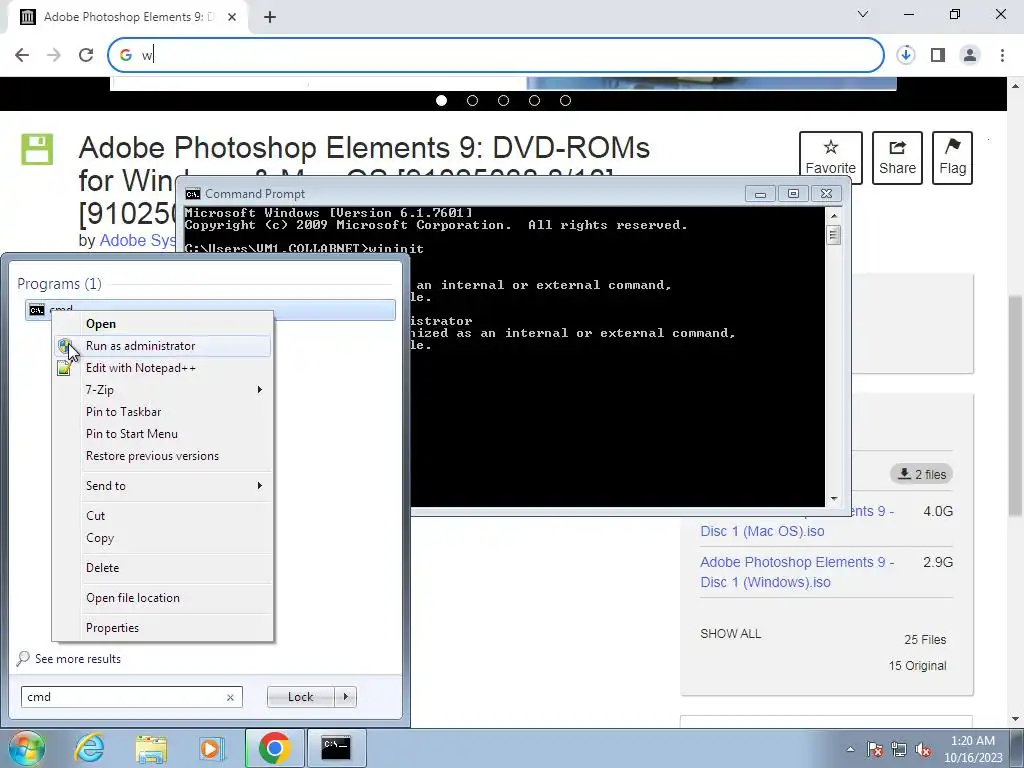Click Chrome's forward navigation arrow

click(54, 55)
